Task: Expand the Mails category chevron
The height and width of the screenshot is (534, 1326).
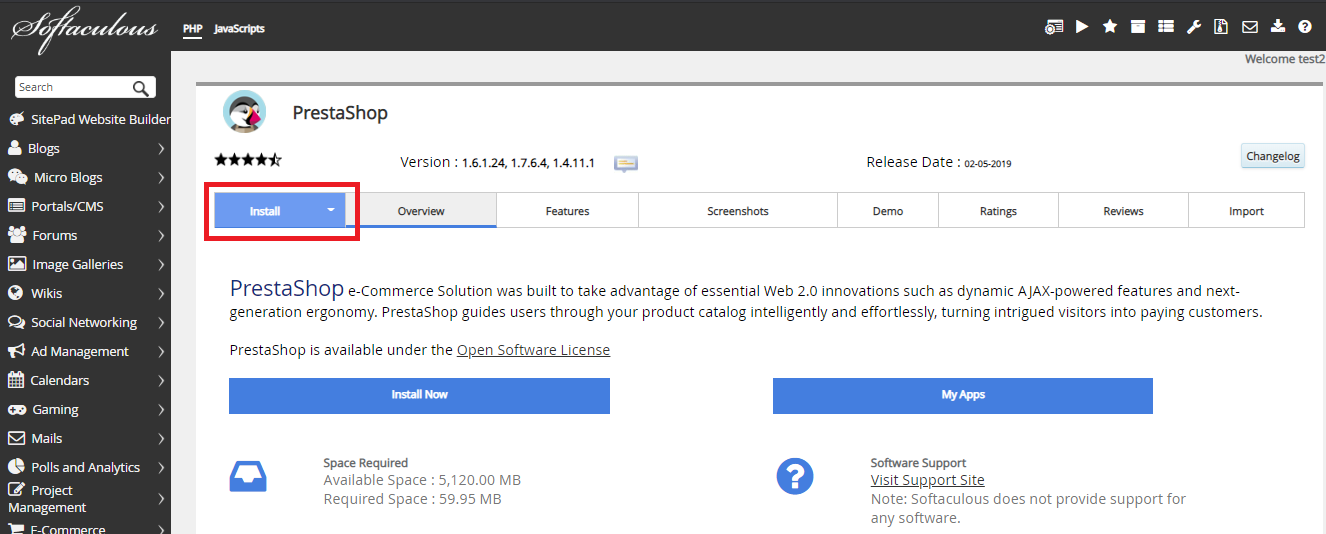Action: point(161,438)
